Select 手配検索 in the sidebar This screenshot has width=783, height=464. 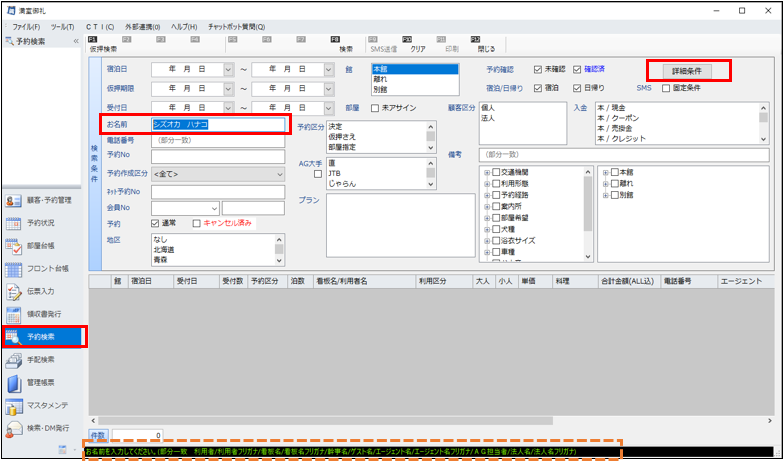click(x=42, y=360)
